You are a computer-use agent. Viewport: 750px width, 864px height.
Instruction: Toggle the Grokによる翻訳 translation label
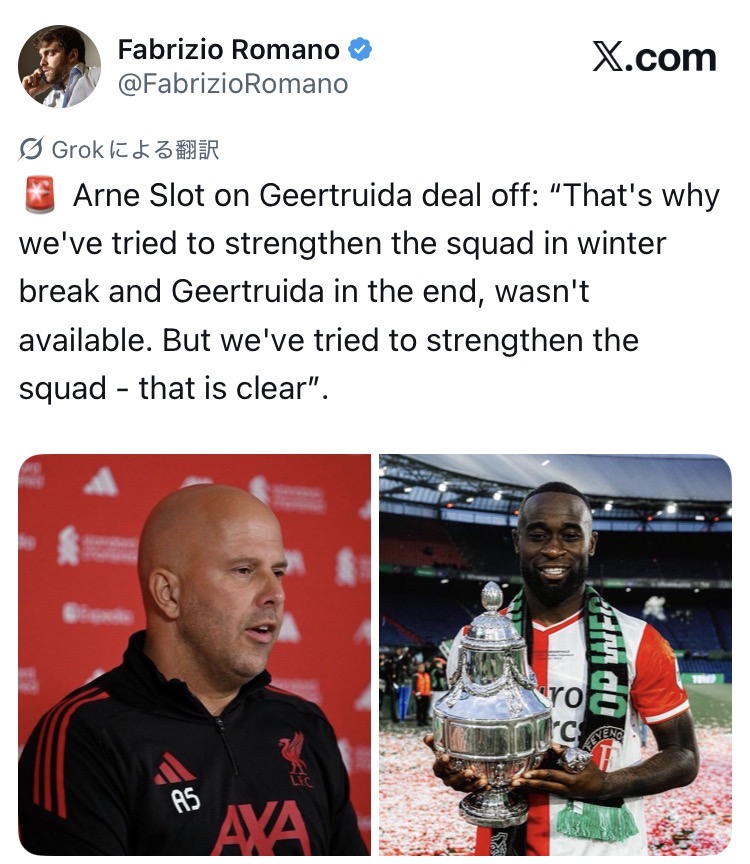(136, 149)
